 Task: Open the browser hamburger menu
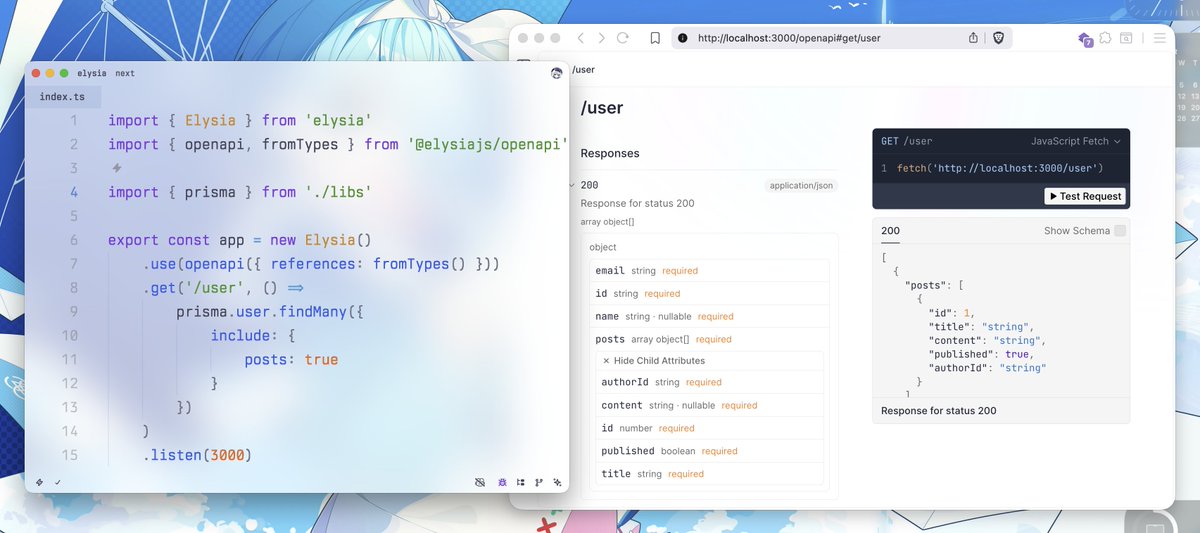(1159, 38)
